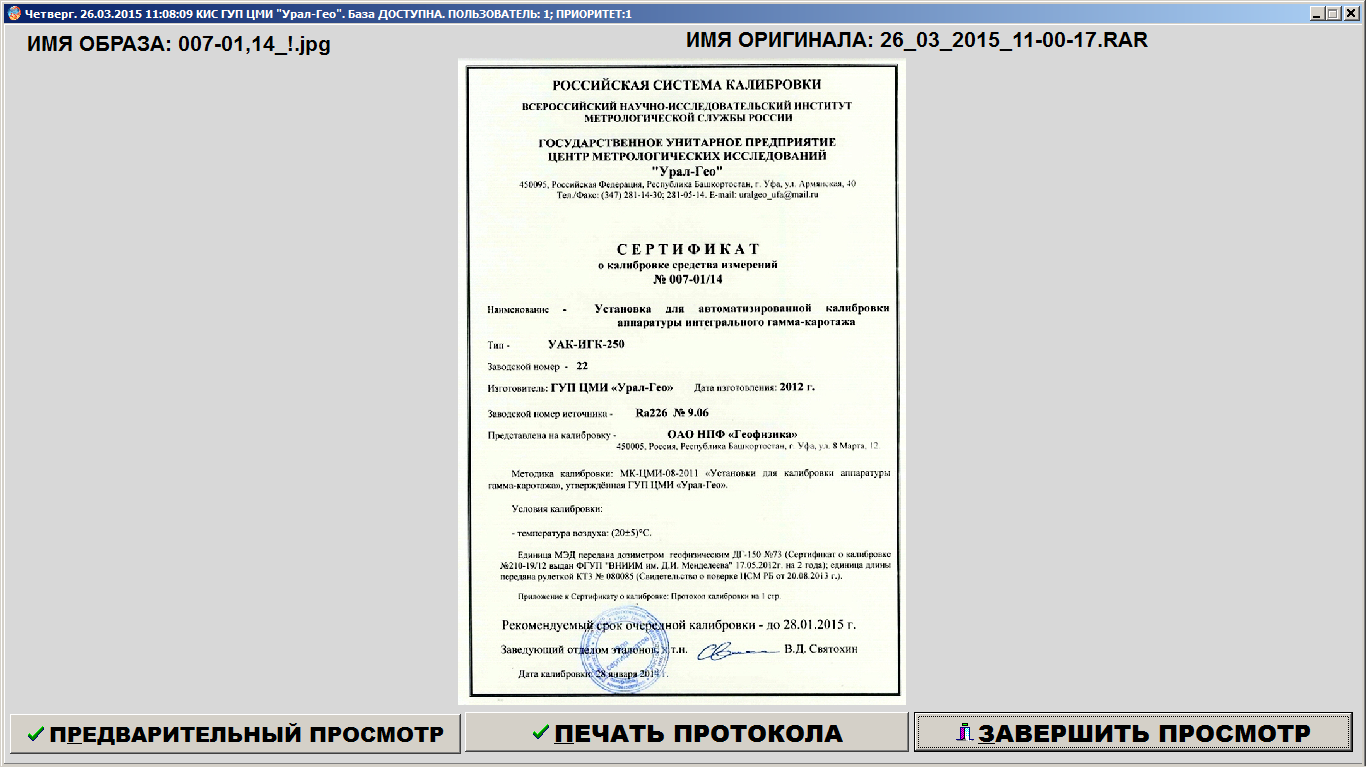This screenshot has height=768, width=1366.
Task: Click the "Урал-Гео" organization name in the header
Action: click(x=686, y=171)
